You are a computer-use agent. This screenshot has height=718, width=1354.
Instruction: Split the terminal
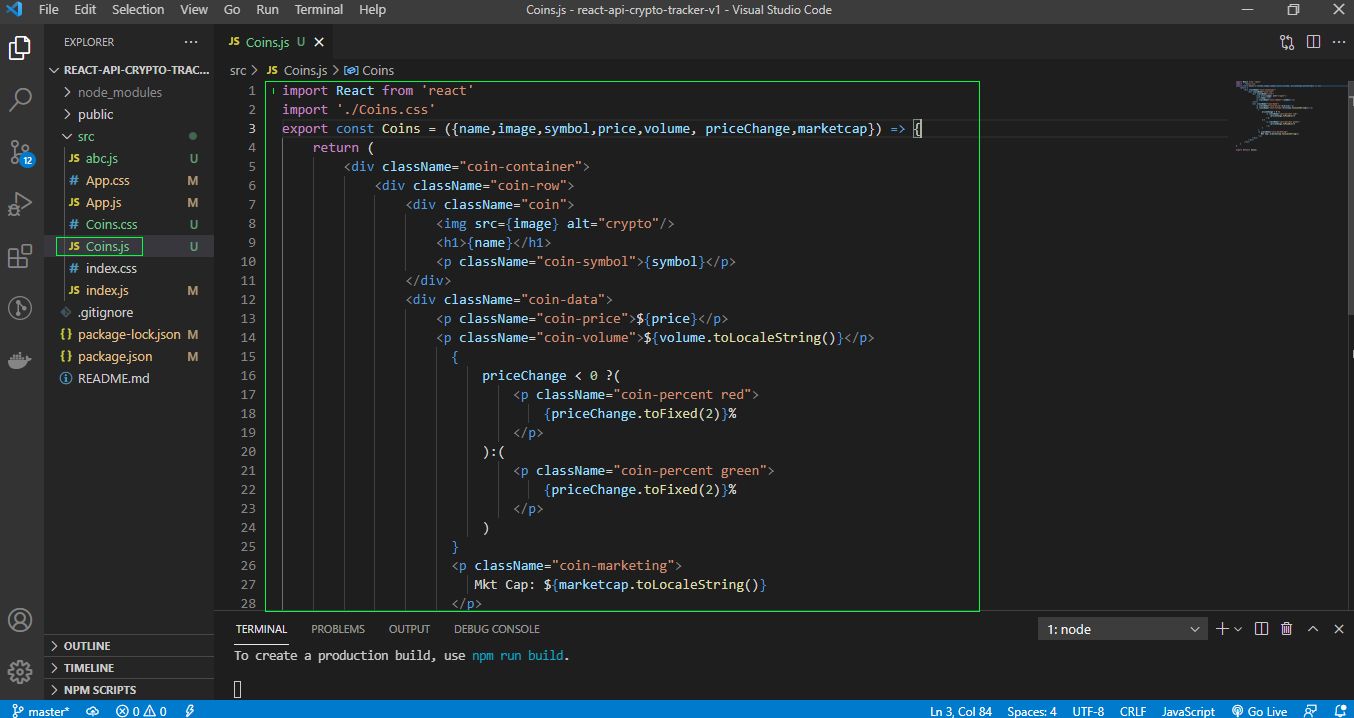pyautogui.click(x=1261, y=629)
